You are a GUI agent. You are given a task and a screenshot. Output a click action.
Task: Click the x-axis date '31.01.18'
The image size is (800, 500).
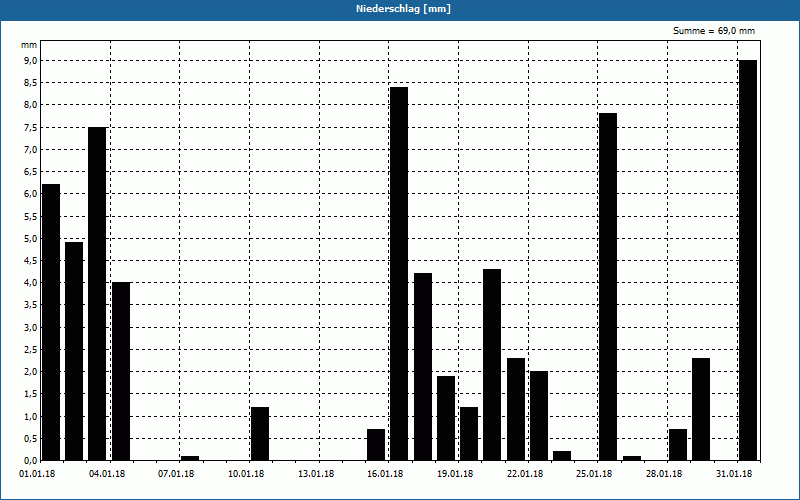[x=734, y=474]
